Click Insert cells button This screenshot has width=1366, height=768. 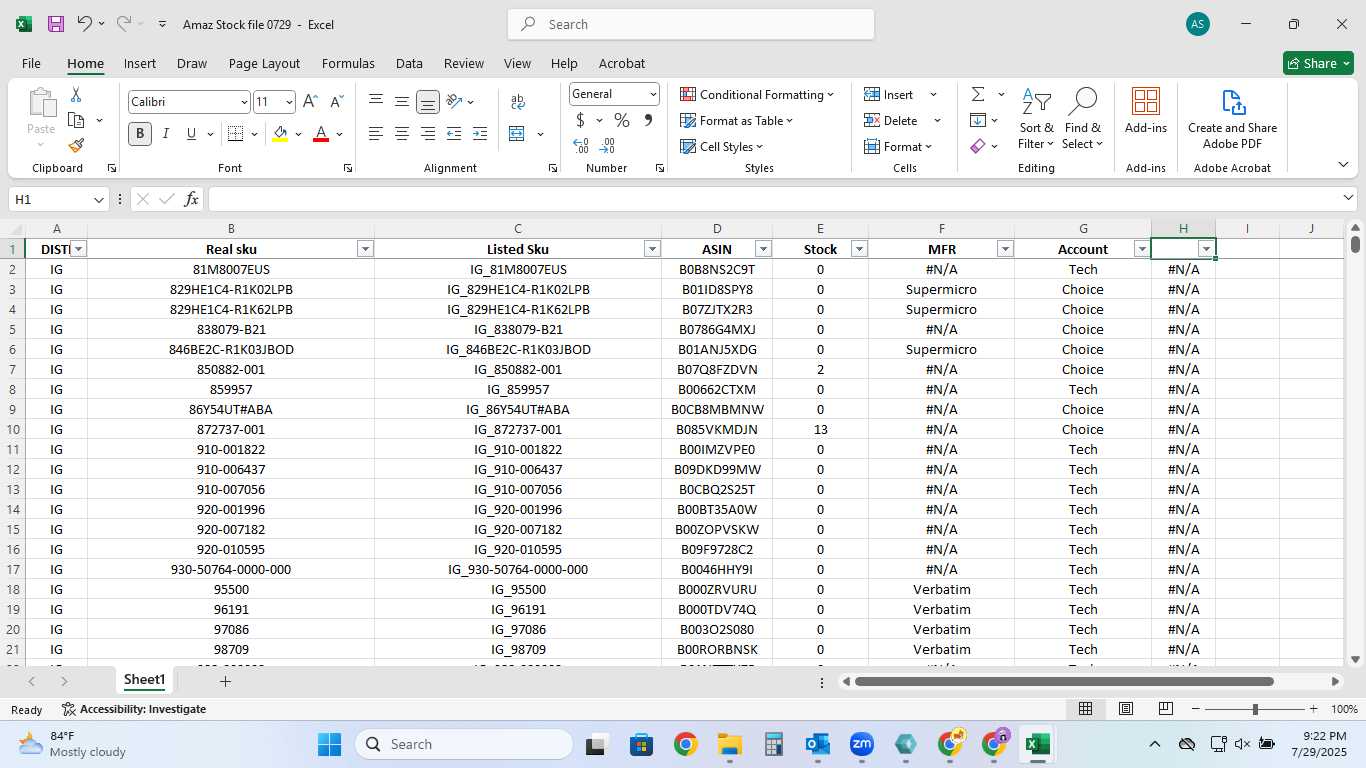889,94
